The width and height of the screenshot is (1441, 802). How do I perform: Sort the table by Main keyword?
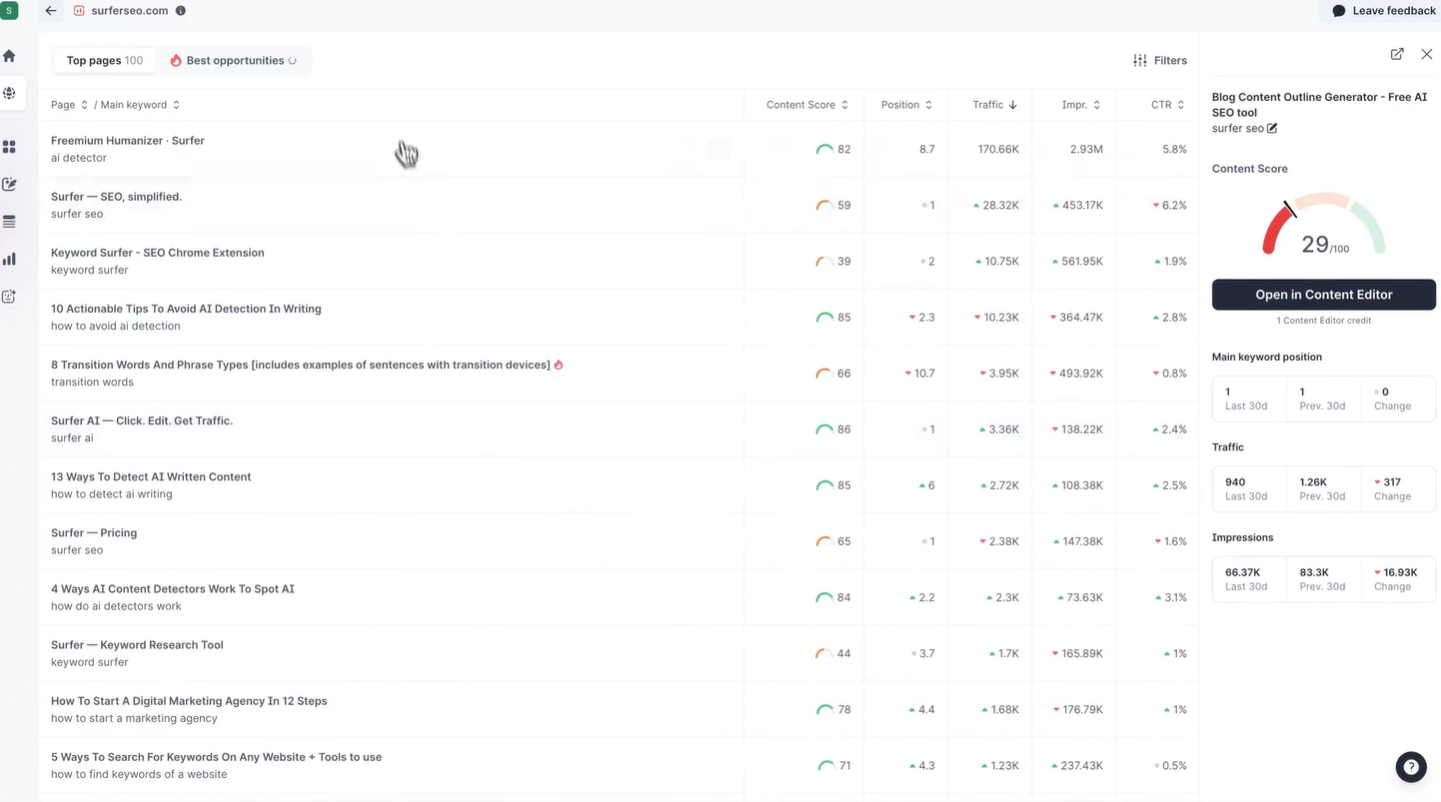pyautogui.click(x=140, y=105)
